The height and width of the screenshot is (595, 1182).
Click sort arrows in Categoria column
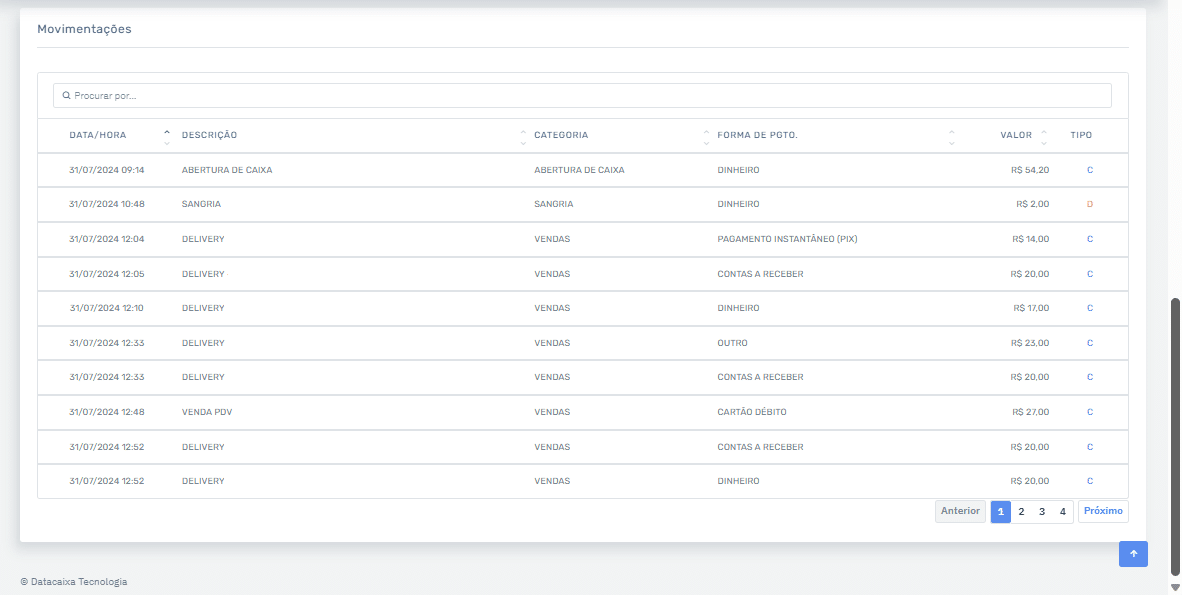tap(706, 136)
